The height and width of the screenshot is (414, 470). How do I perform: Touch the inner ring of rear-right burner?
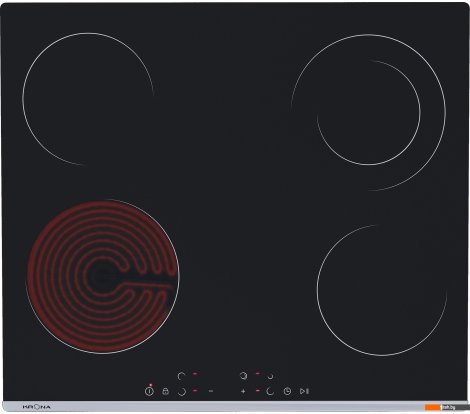[369, 113]
